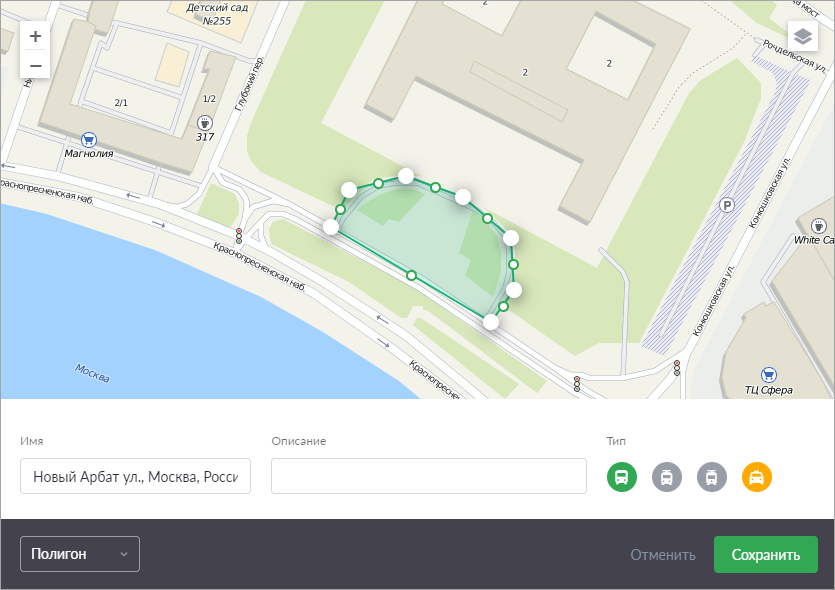This screenshot has width=835, height=590.
Task: Click the White Ca cafe marker icon
Action: coord(820,225)
